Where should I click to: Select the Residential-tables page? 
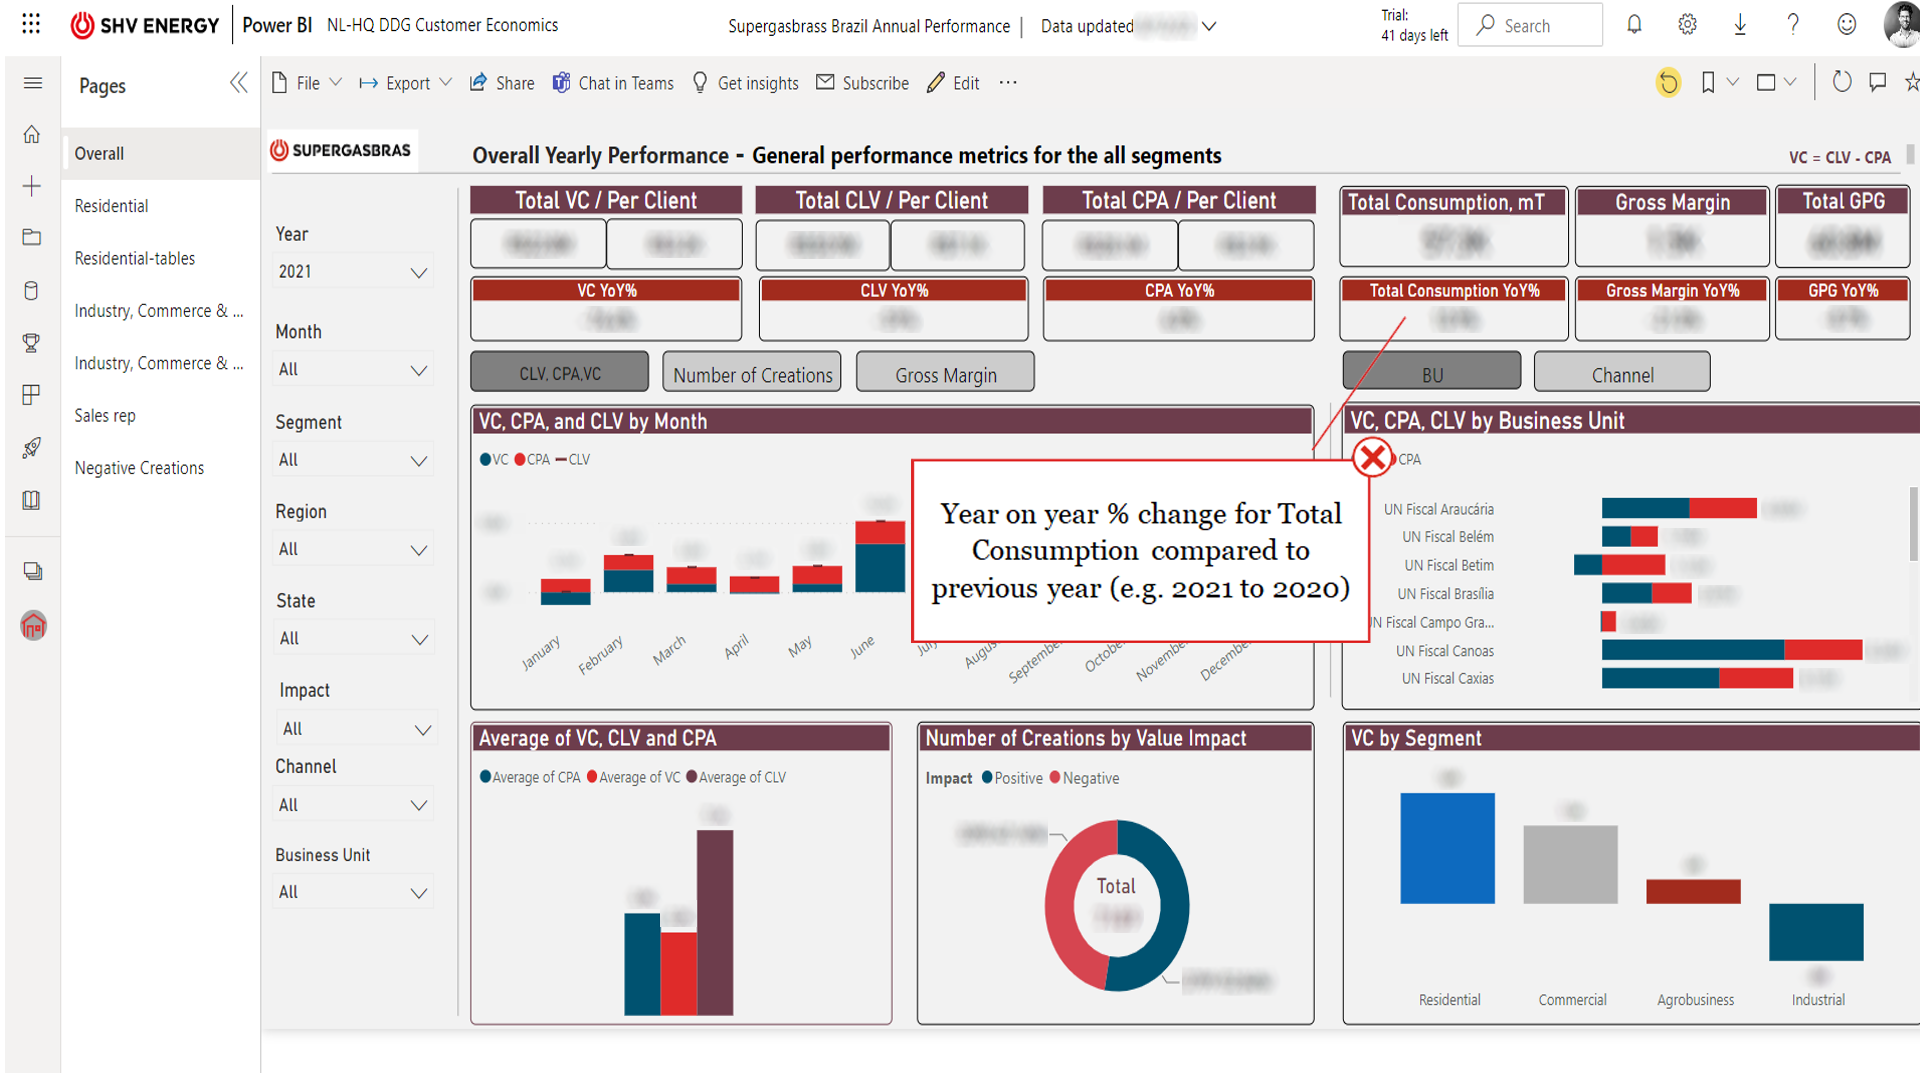(161, 258)
